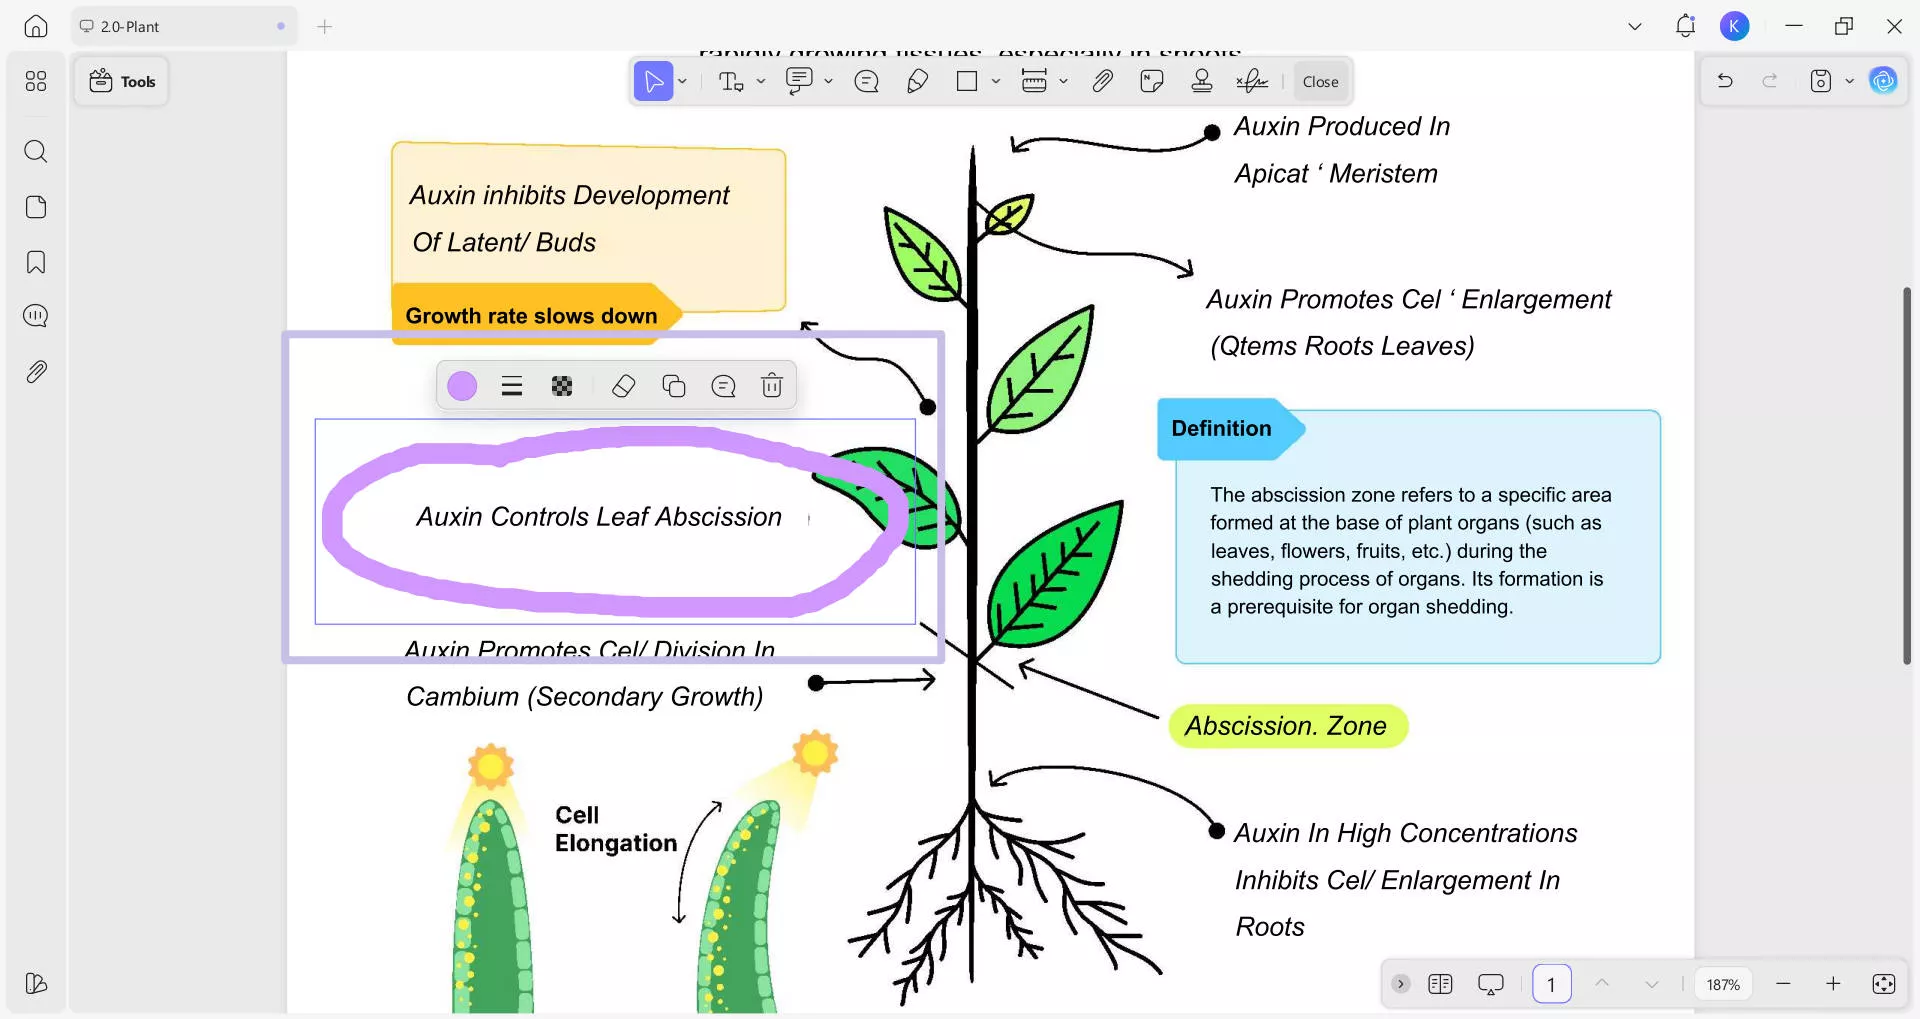Erase part of the selected drawing
Screen dimensions: 1920x1019
(x=623, y=386)
